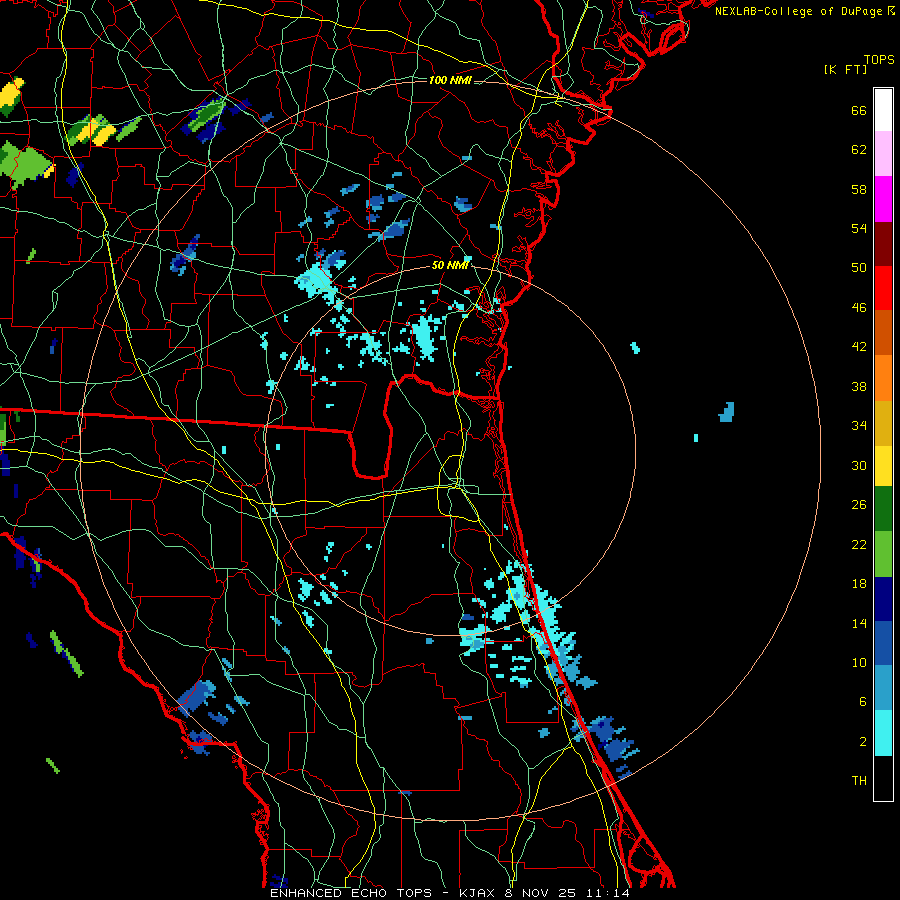Click the 11:14 timestamp
This screenshot has height=900, width=900.
coord(608,893)
